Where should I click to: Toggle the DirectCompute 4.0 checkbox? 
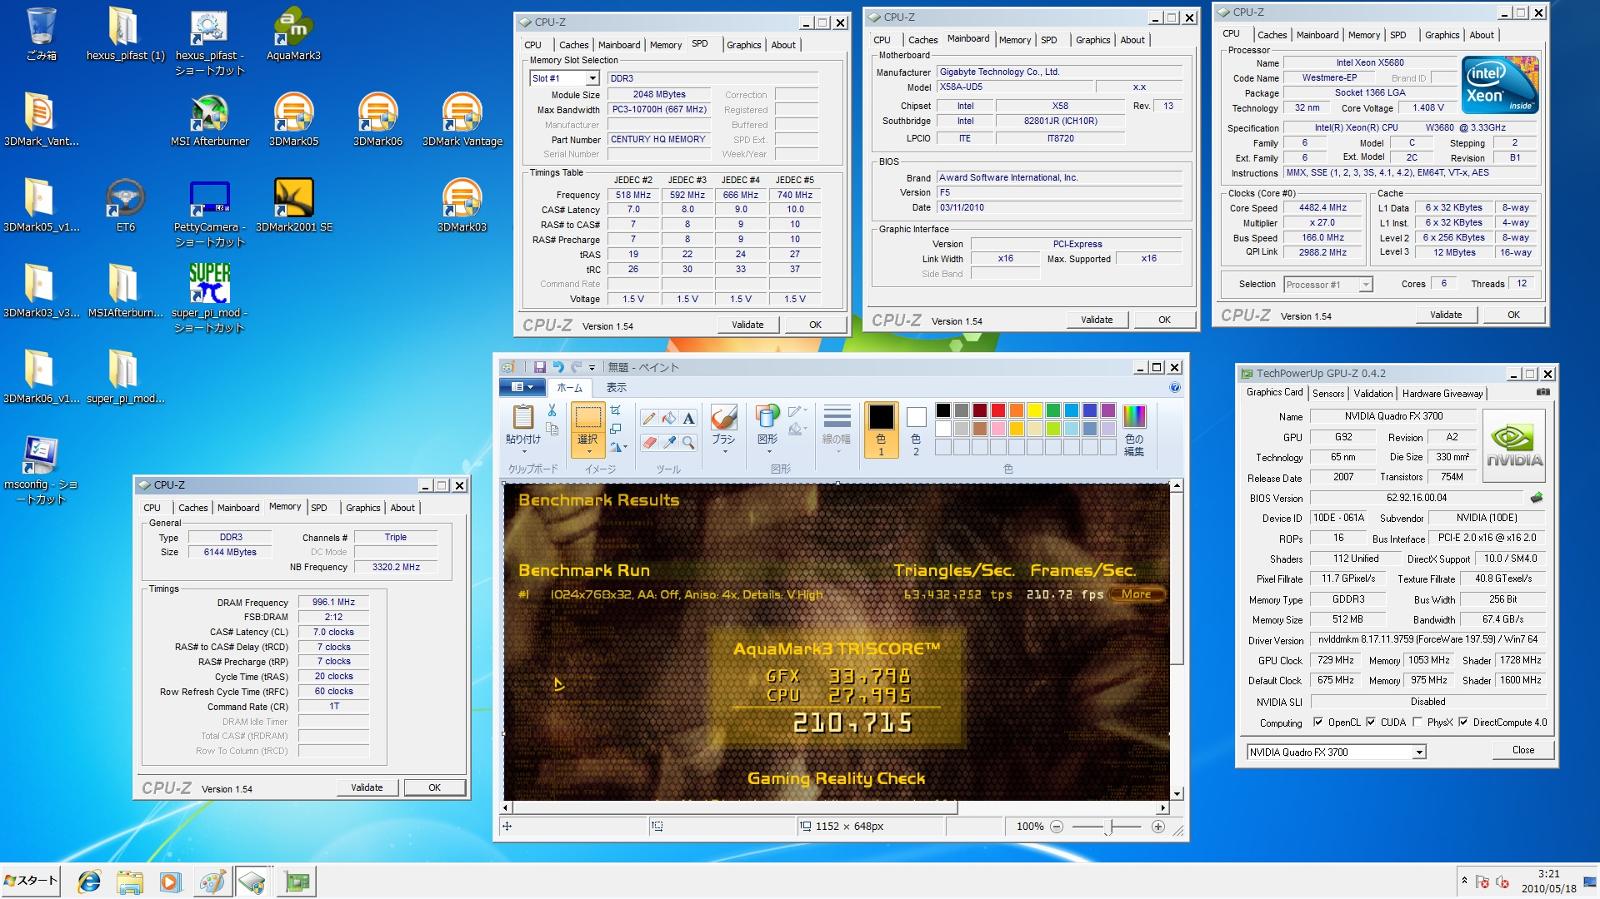point(1463,722)
